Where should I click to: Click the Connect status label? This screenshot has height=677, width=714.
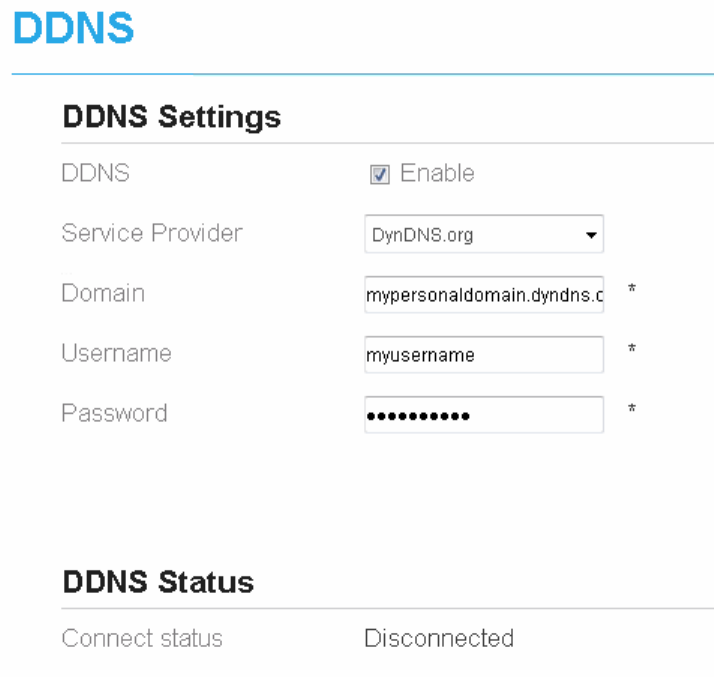click(142, 638)
